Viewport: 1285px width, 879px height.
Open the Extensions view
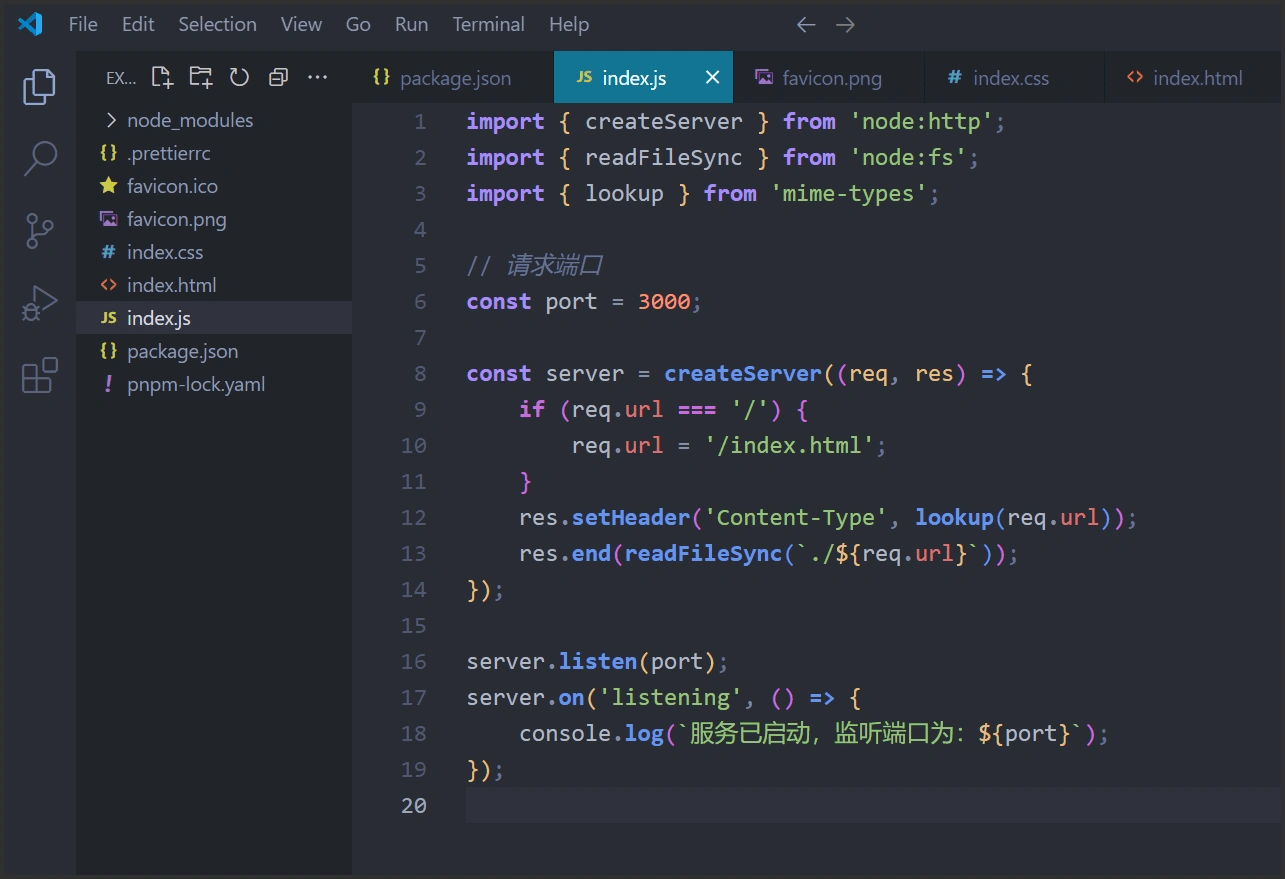point(39,375)
